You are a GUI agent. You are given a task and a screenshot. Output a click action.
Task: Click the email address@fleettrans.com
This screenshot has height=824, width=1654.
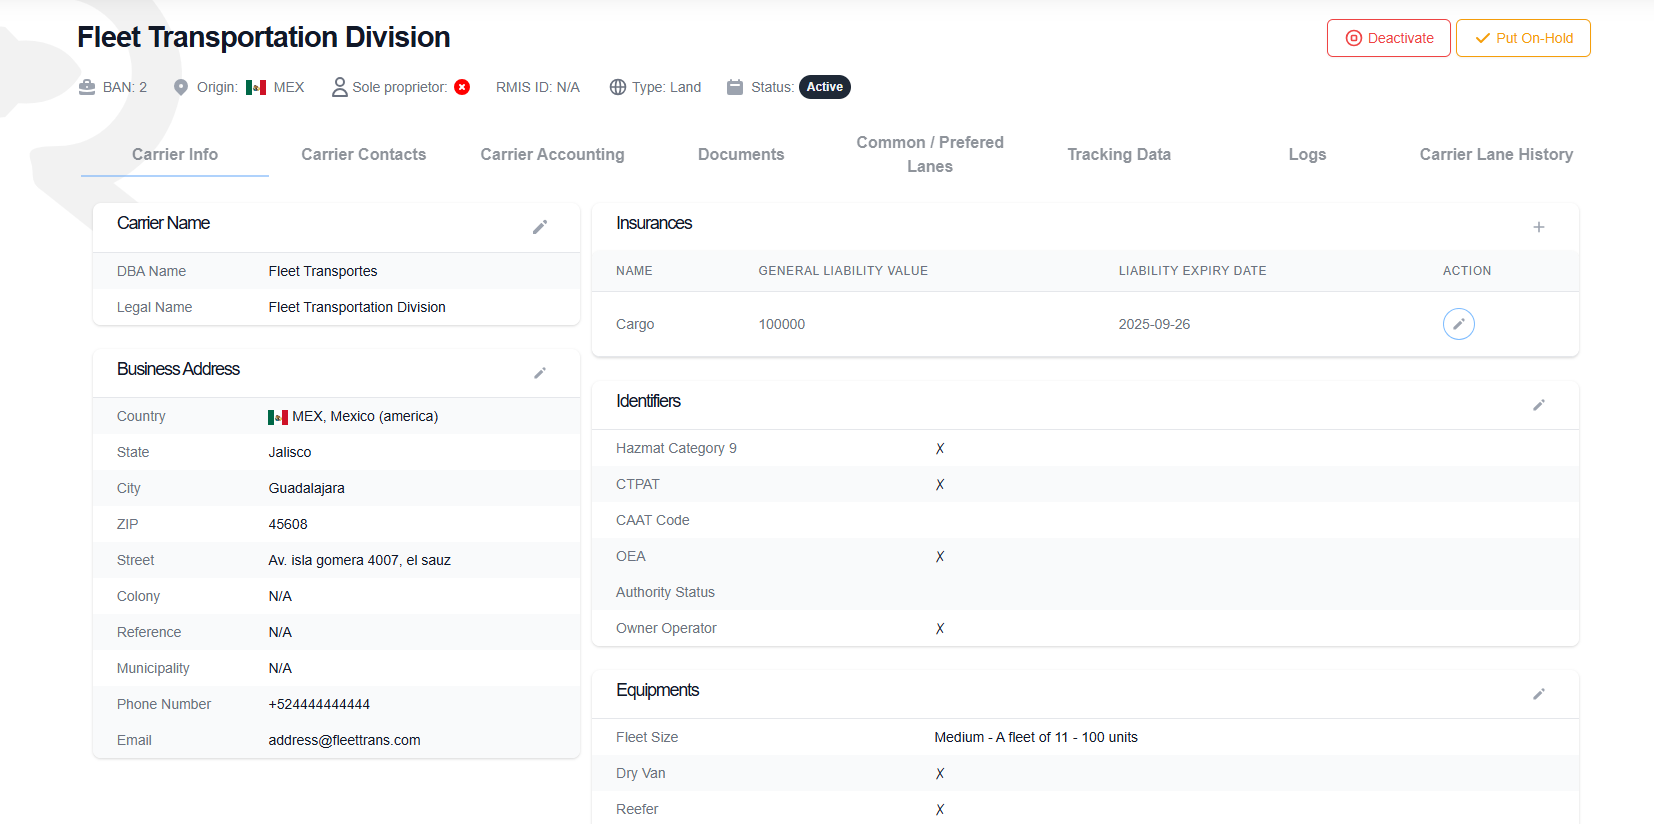pyautogui.click(x=344, y=740)
